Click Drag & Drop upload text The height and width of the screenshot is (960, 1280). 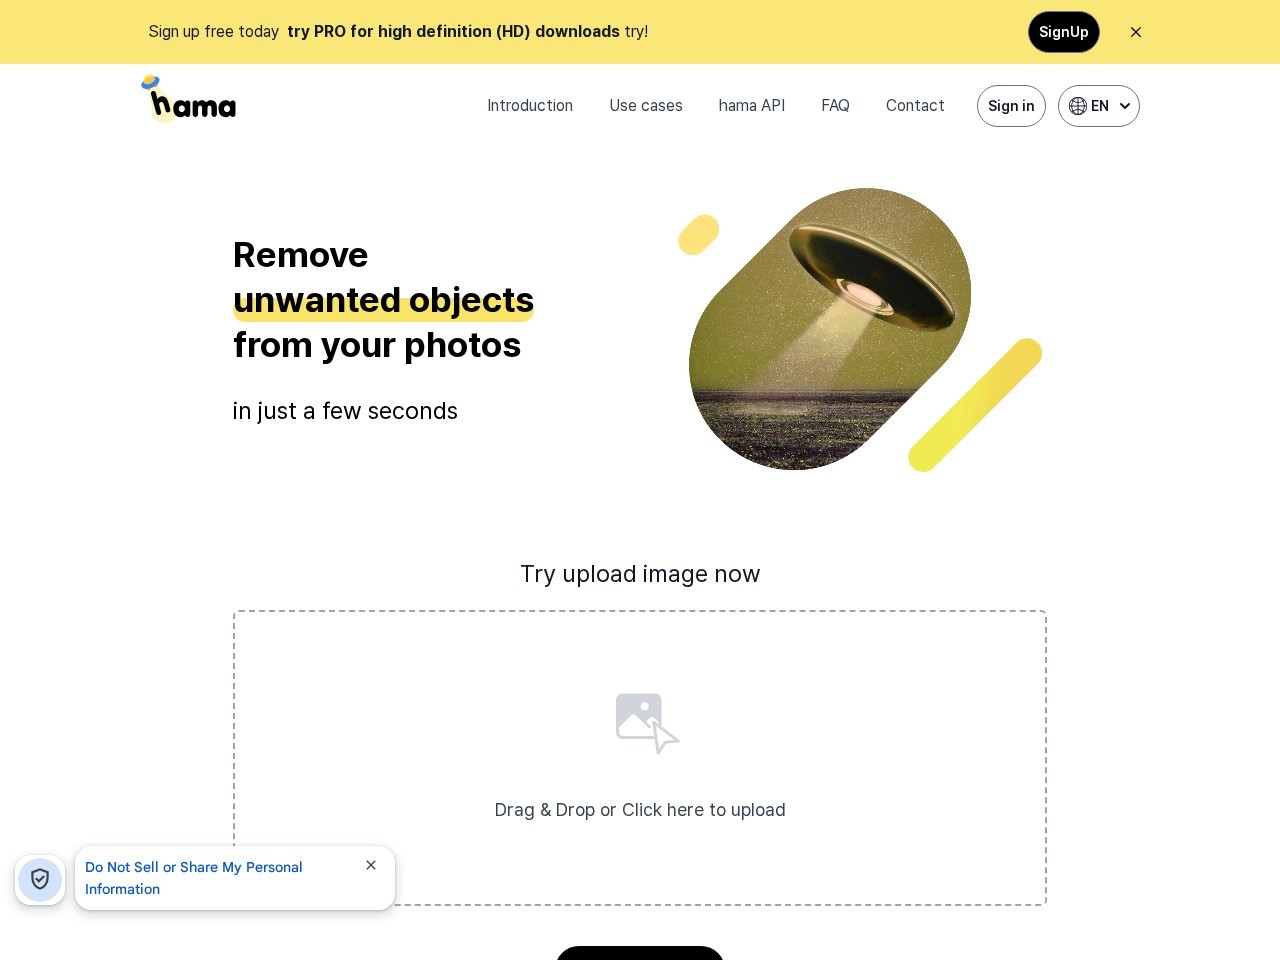(x=640, y=810)
